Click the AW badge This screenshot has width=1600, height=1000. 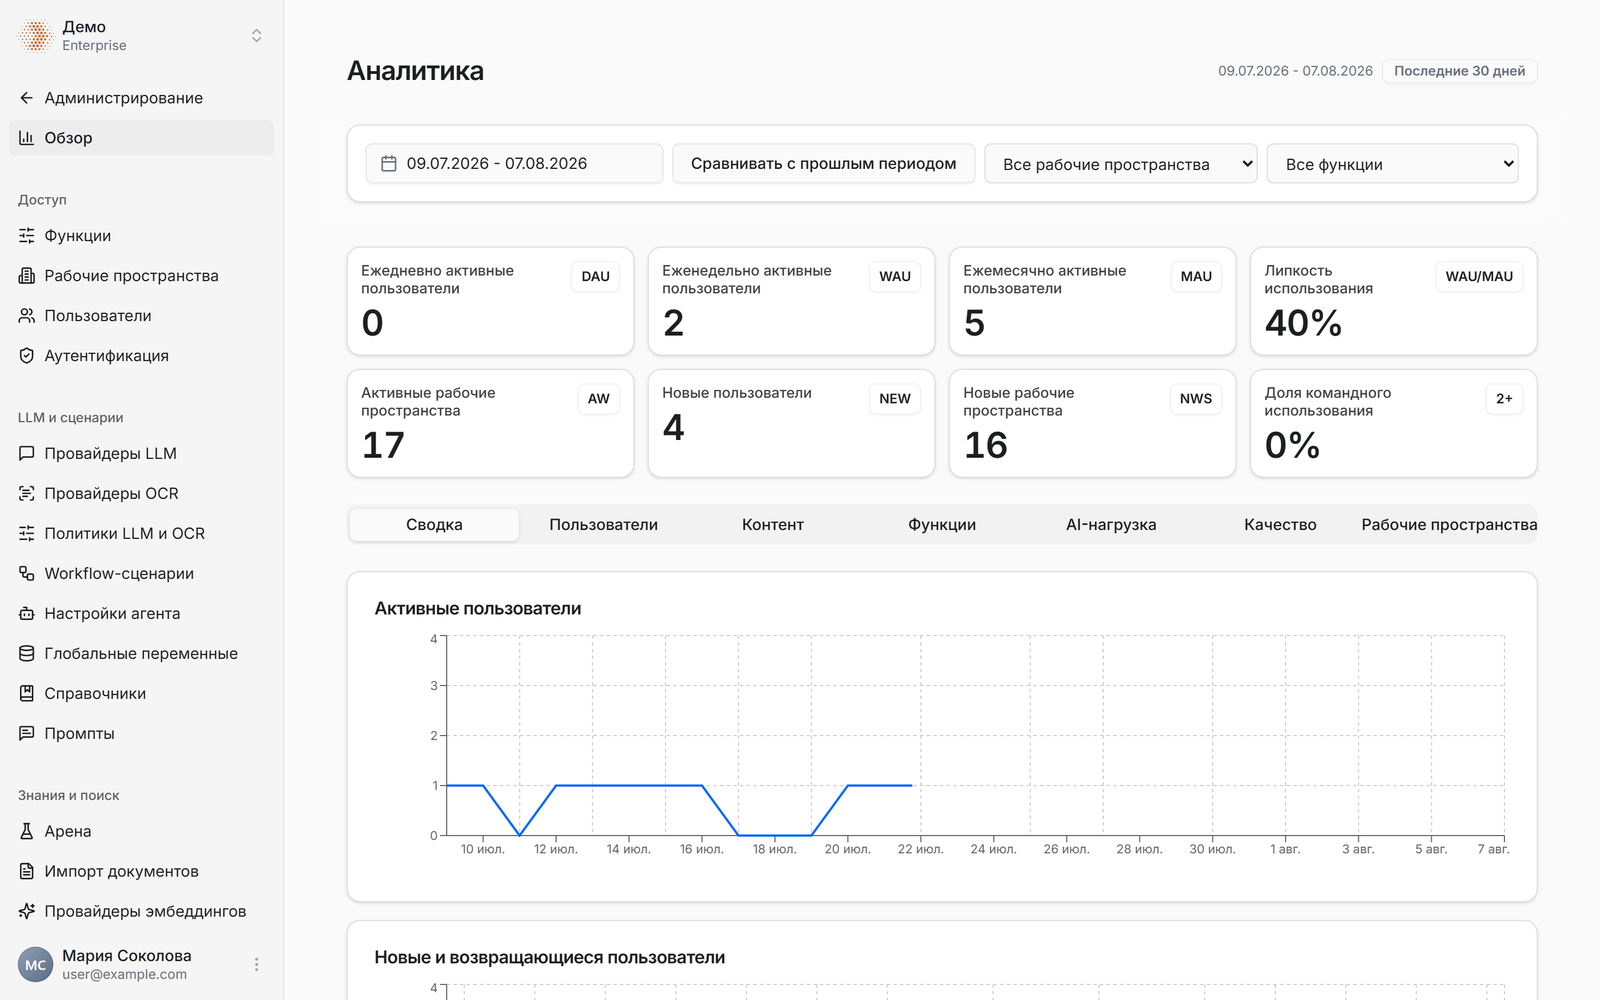[x=599, y=399]
